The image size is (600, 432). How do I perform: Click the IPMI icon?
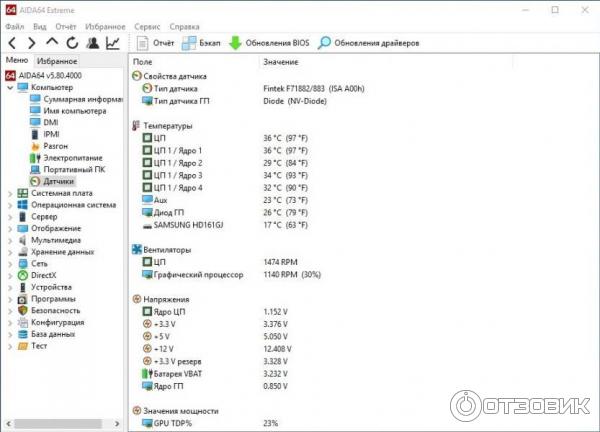tap(35, 134)
